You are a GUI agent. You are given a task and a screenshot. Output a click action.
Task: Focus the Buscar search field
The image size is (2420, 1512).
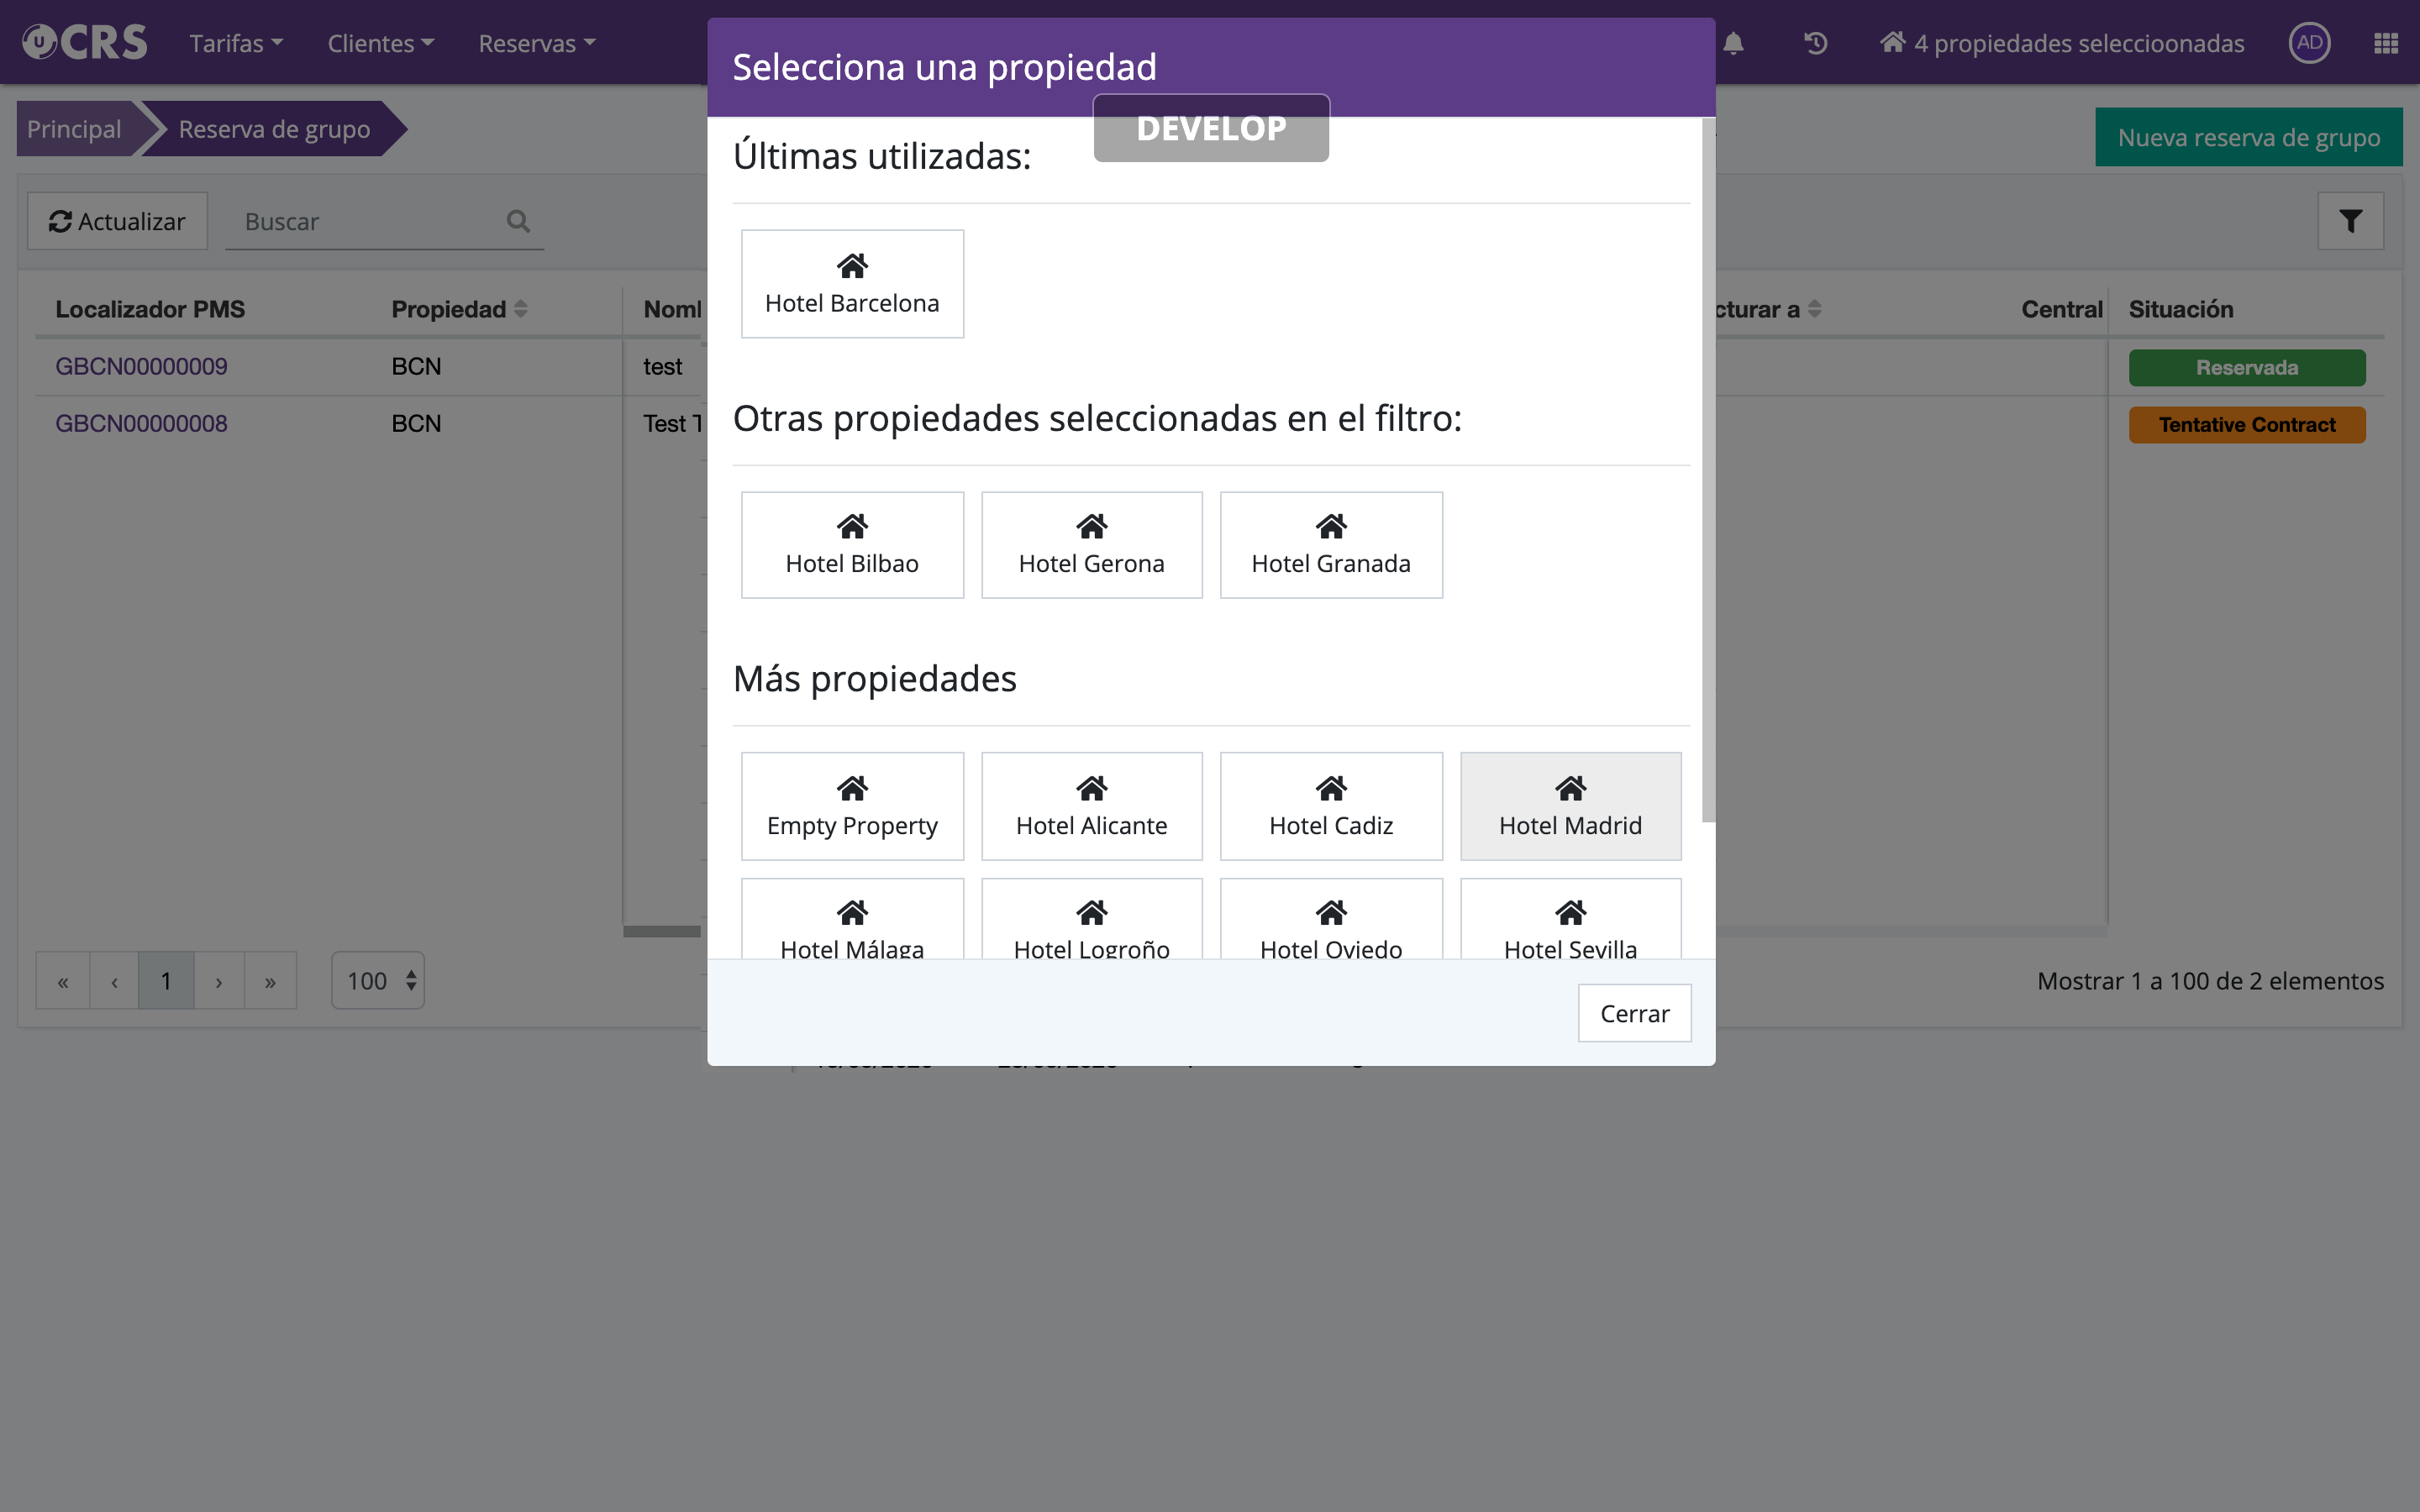370,221
